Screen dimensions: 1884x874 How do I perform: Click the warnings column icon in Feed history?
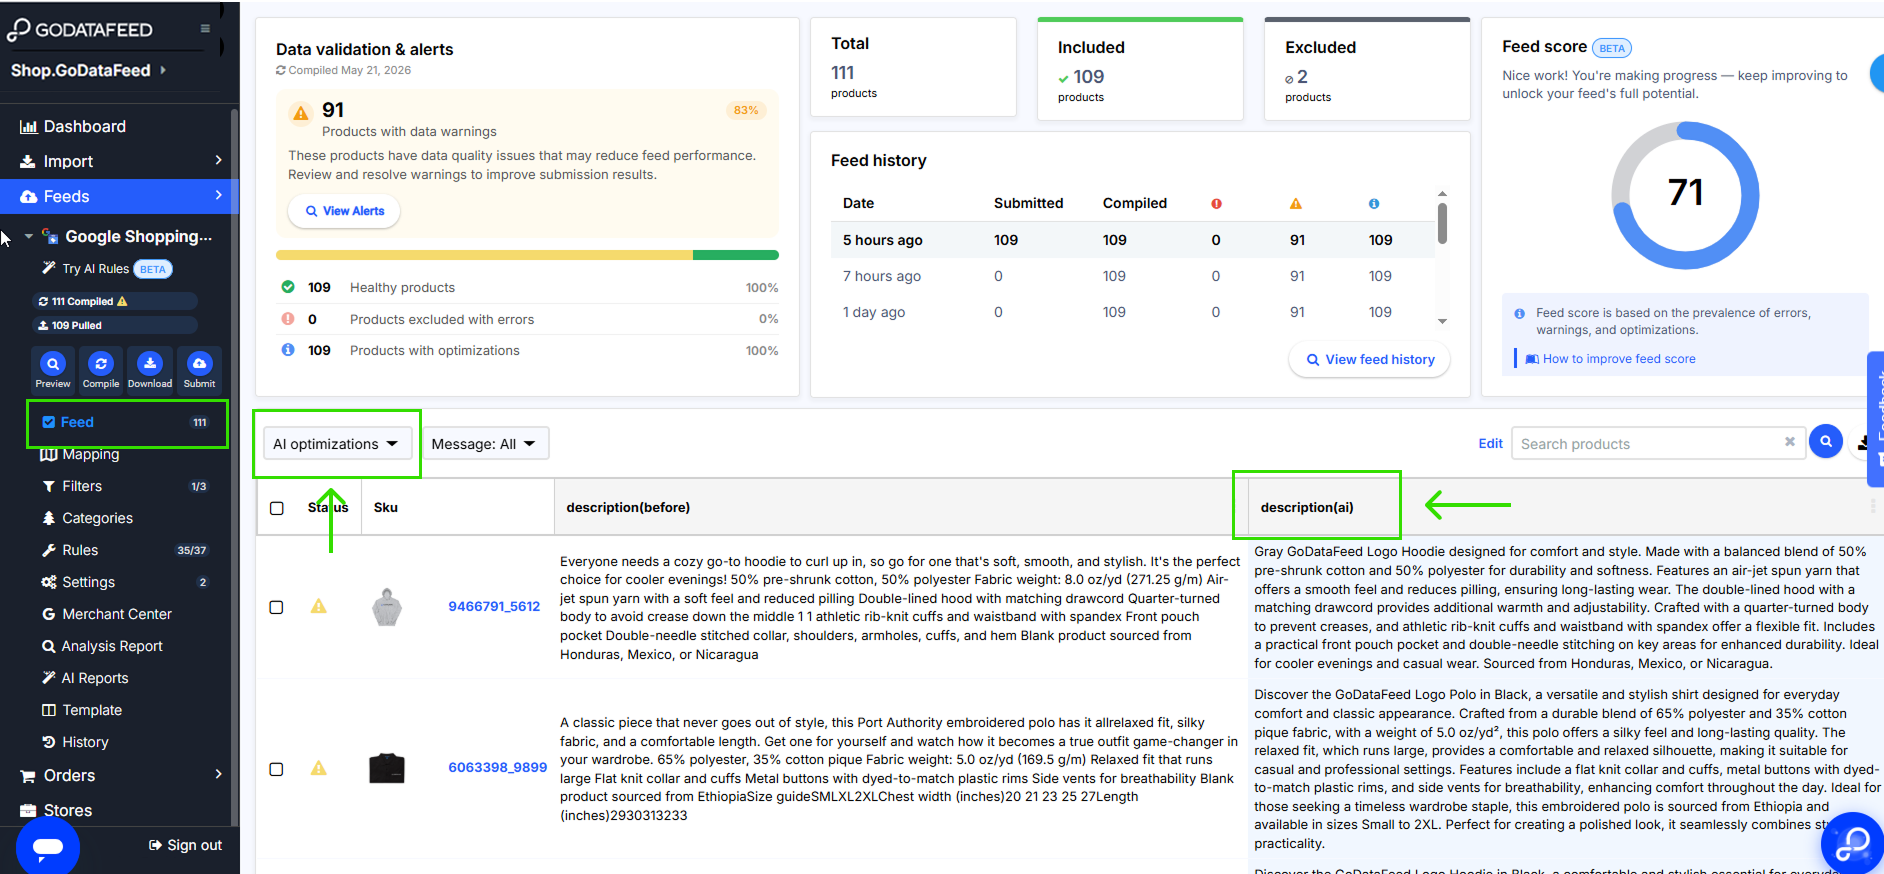(x=1296, y=203)
